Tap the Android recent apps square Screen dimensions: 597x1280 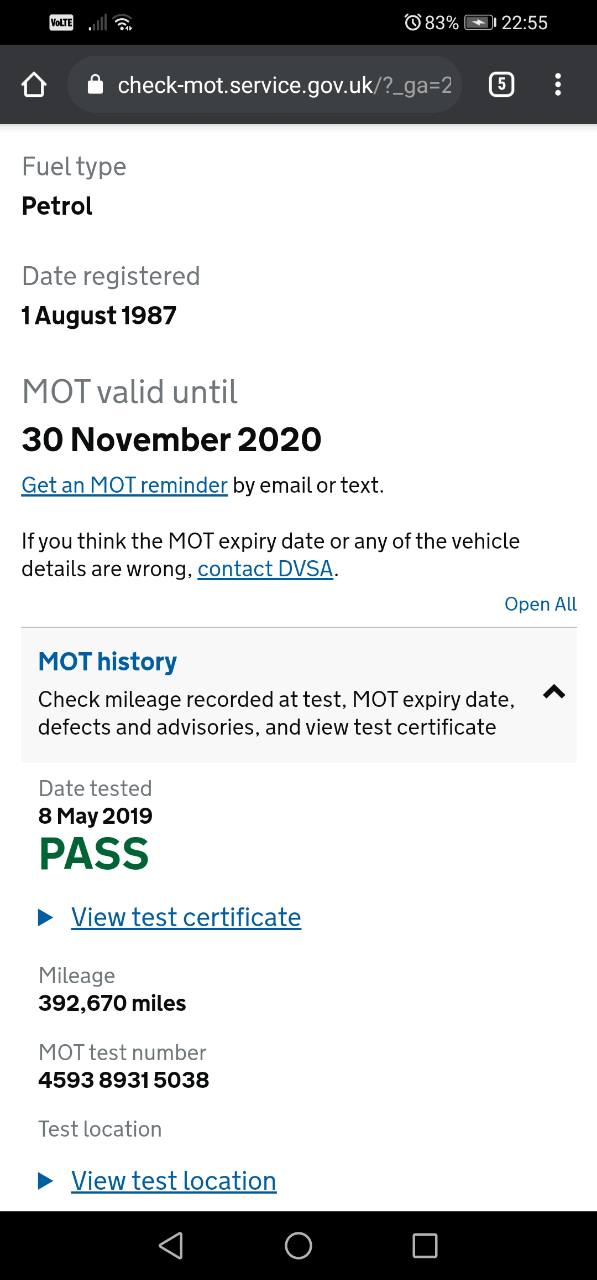click(x=425, y=1245)
